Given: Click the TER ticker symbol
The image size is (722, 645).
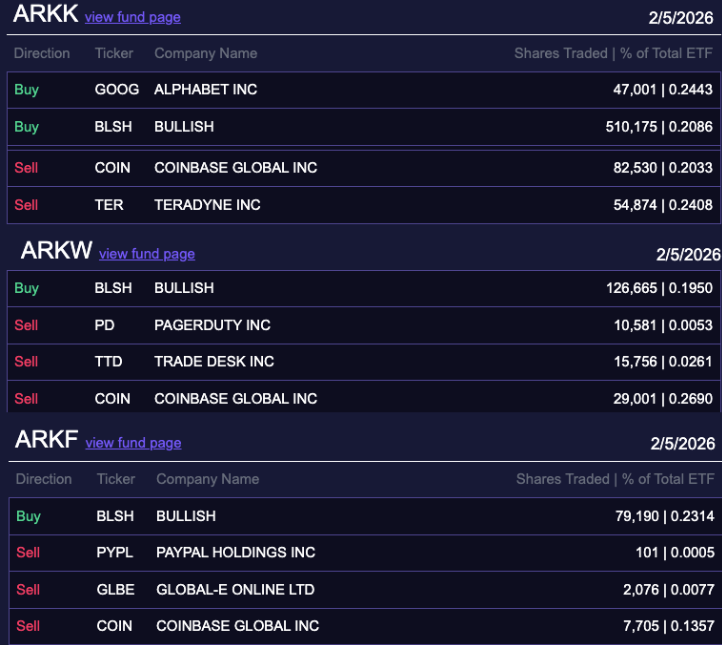Looking at the screenshot, I should pyautogui.click(x=109, y=205).
